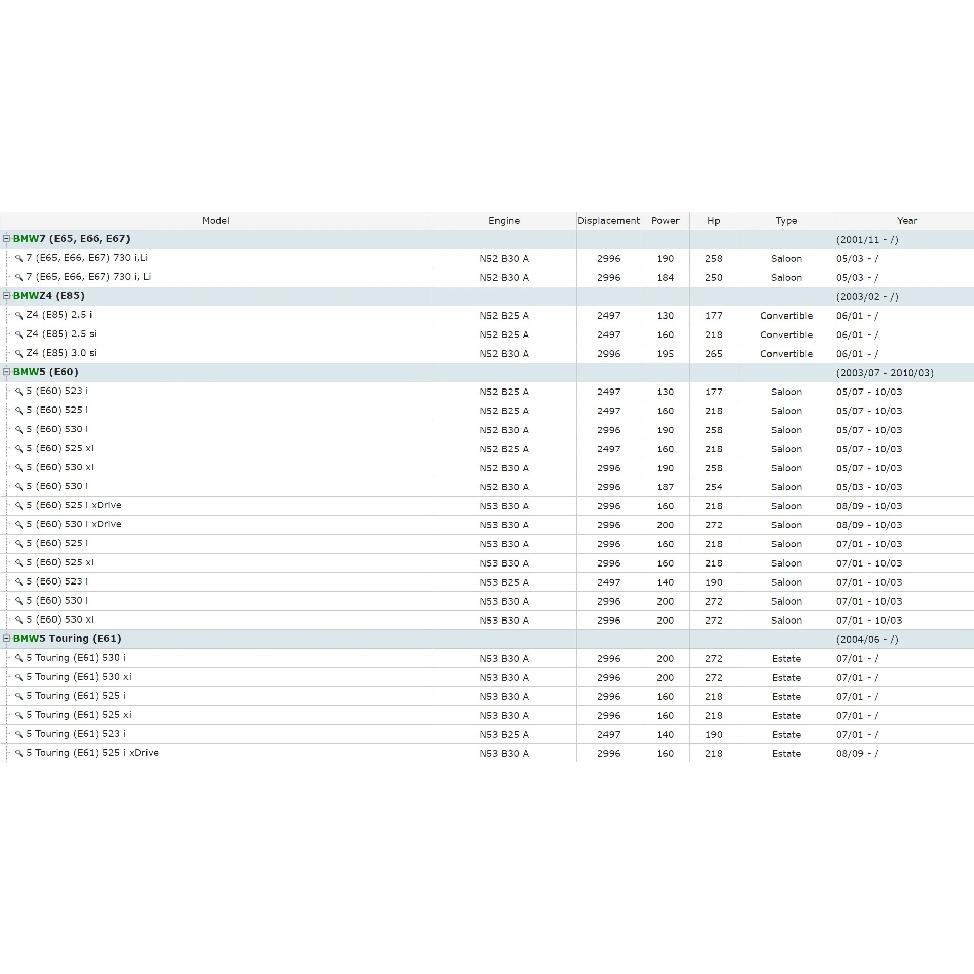
Task: Click the Model column header
Action: [216, 221]
